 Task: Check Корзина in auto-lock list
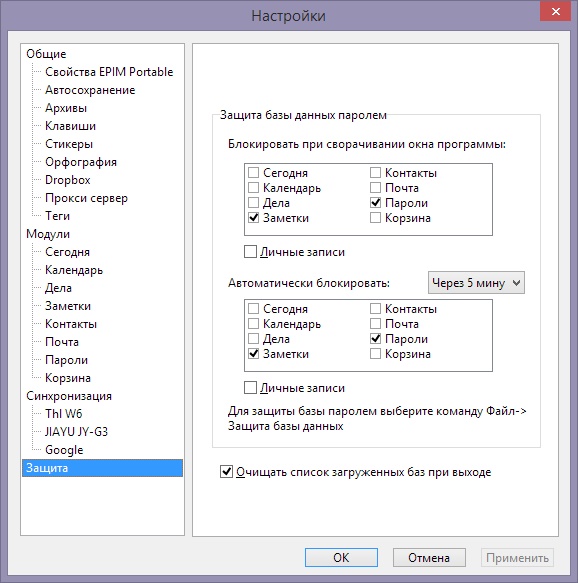(375, 354)
